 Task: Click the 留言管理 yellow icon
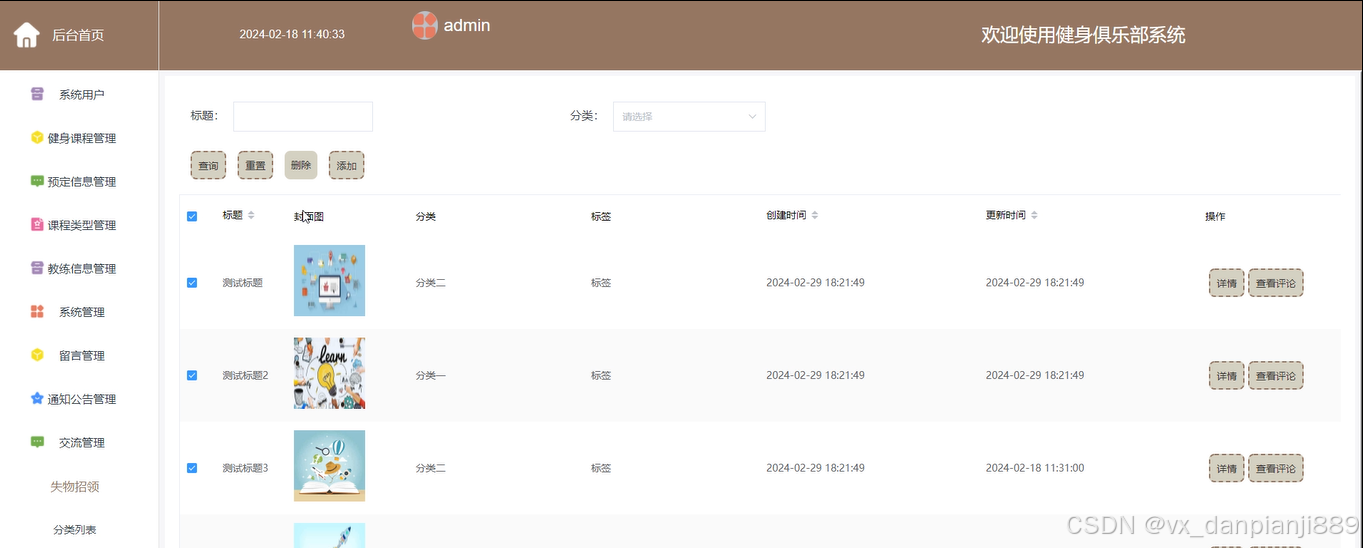point(37,355)
